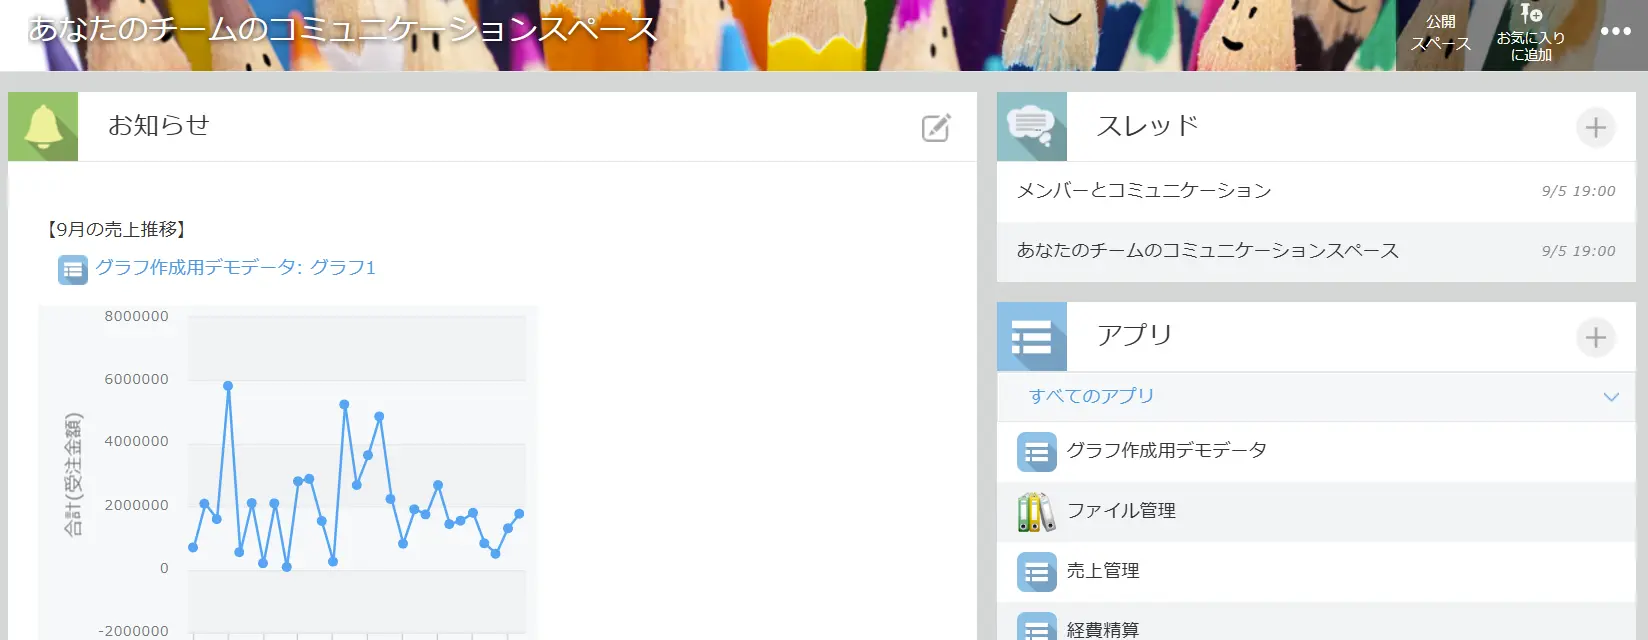Click the 公開スペース label in header
The height and width of the screenshot is (640, 1648).
point(1440,33)
